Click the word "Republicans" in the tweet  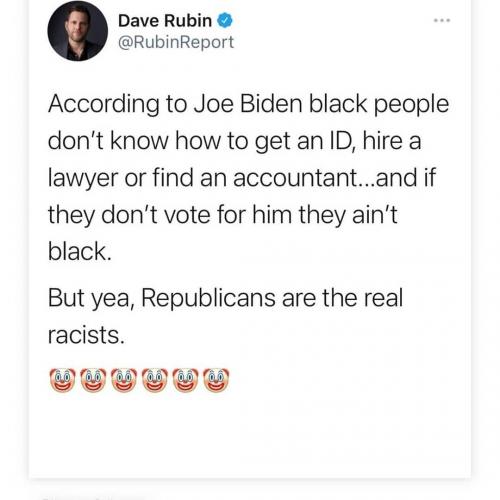point(208,298)
